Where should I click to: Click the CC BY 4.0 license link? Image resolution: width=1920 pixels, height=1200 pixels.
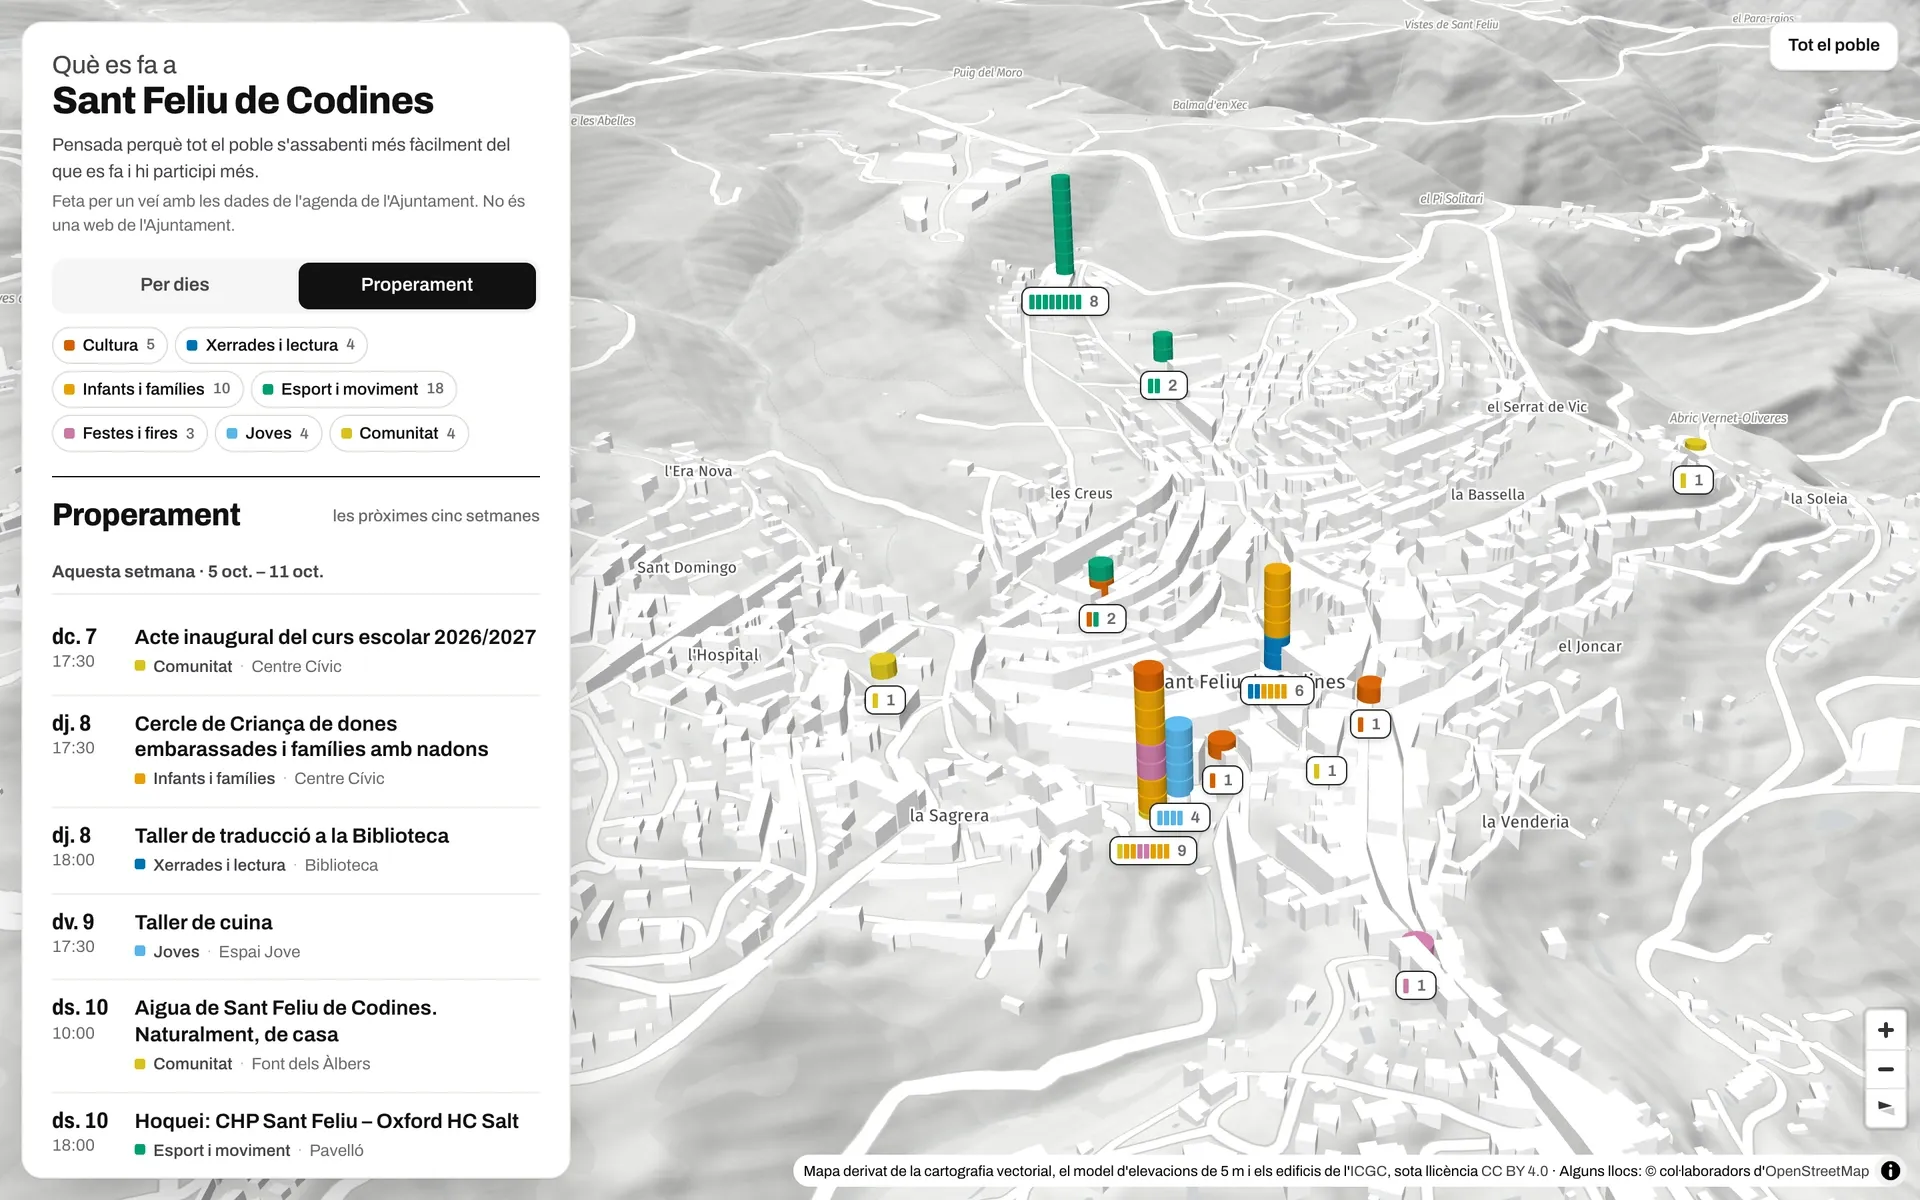(x=1514, y=1171)
